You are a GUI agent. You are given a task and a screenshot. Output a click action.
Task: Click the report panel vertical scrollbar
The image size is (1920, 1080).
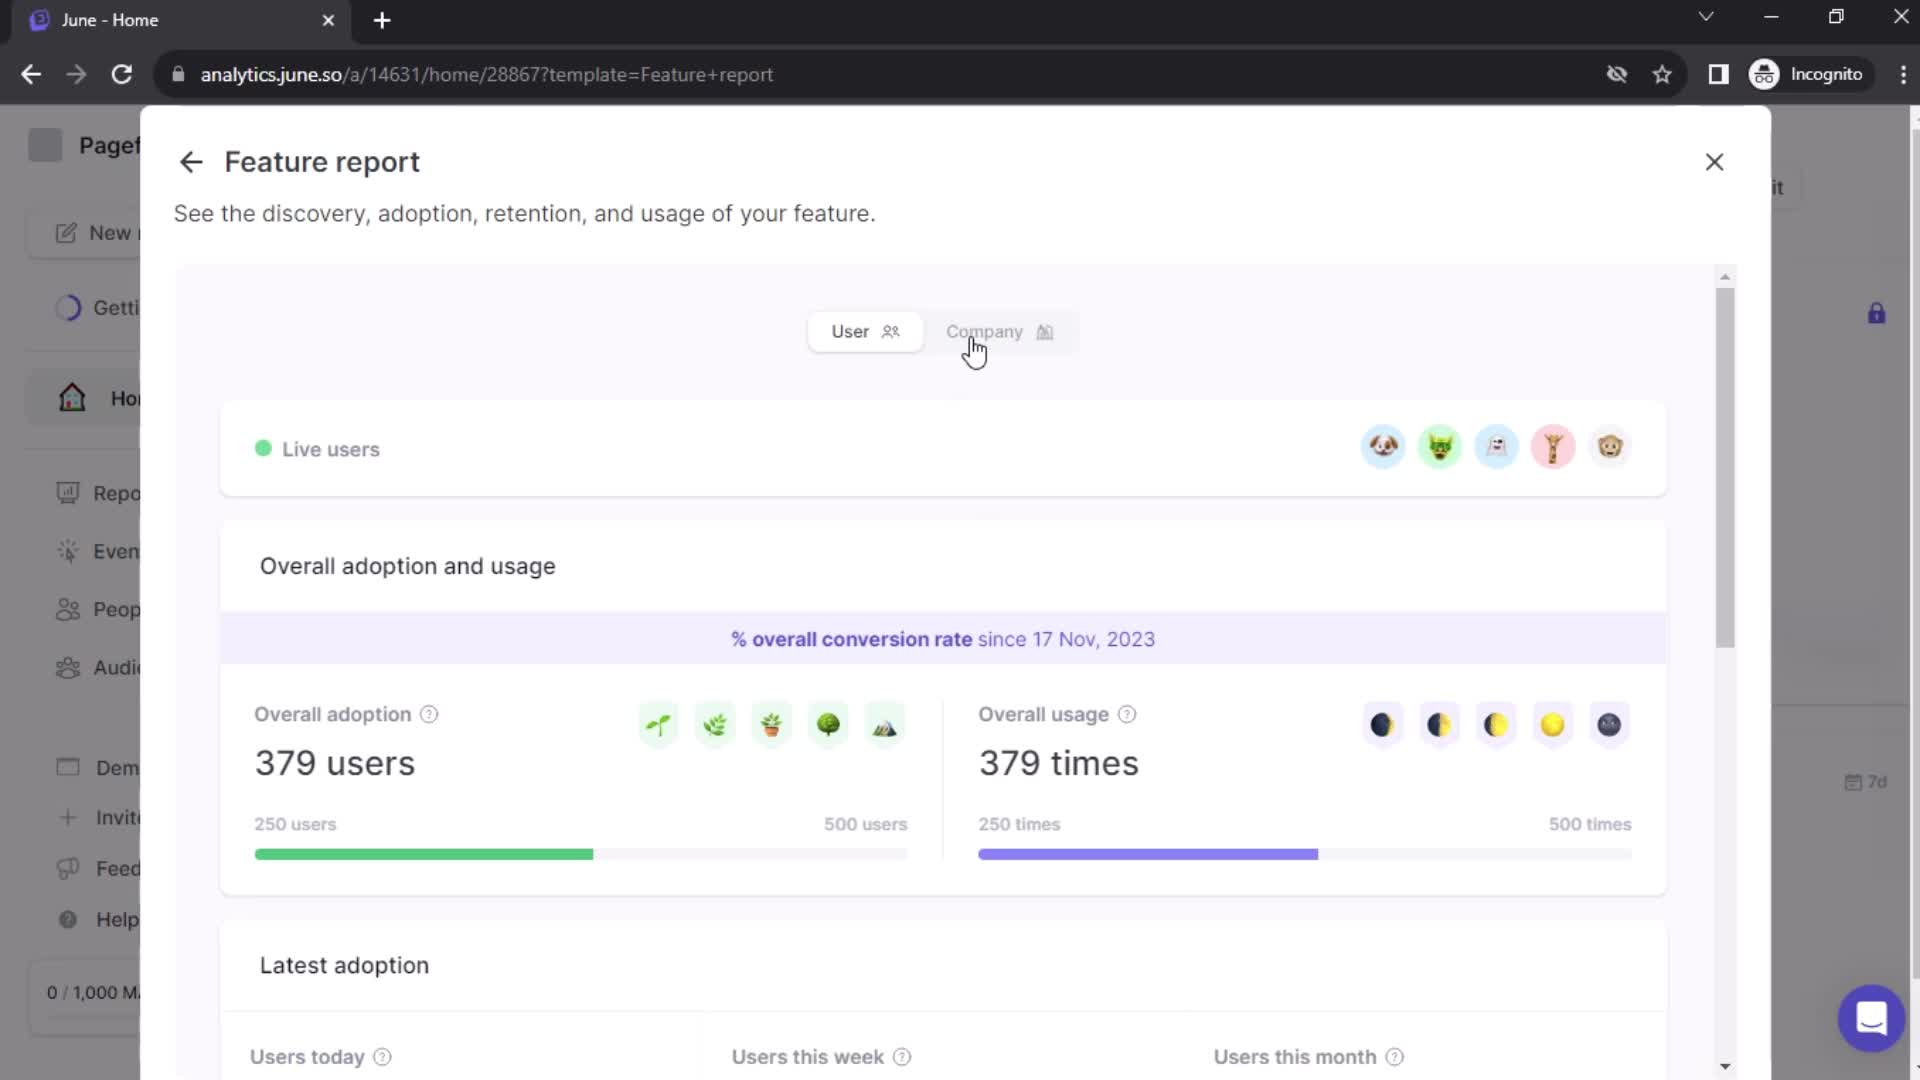(x=1725, y=467)
